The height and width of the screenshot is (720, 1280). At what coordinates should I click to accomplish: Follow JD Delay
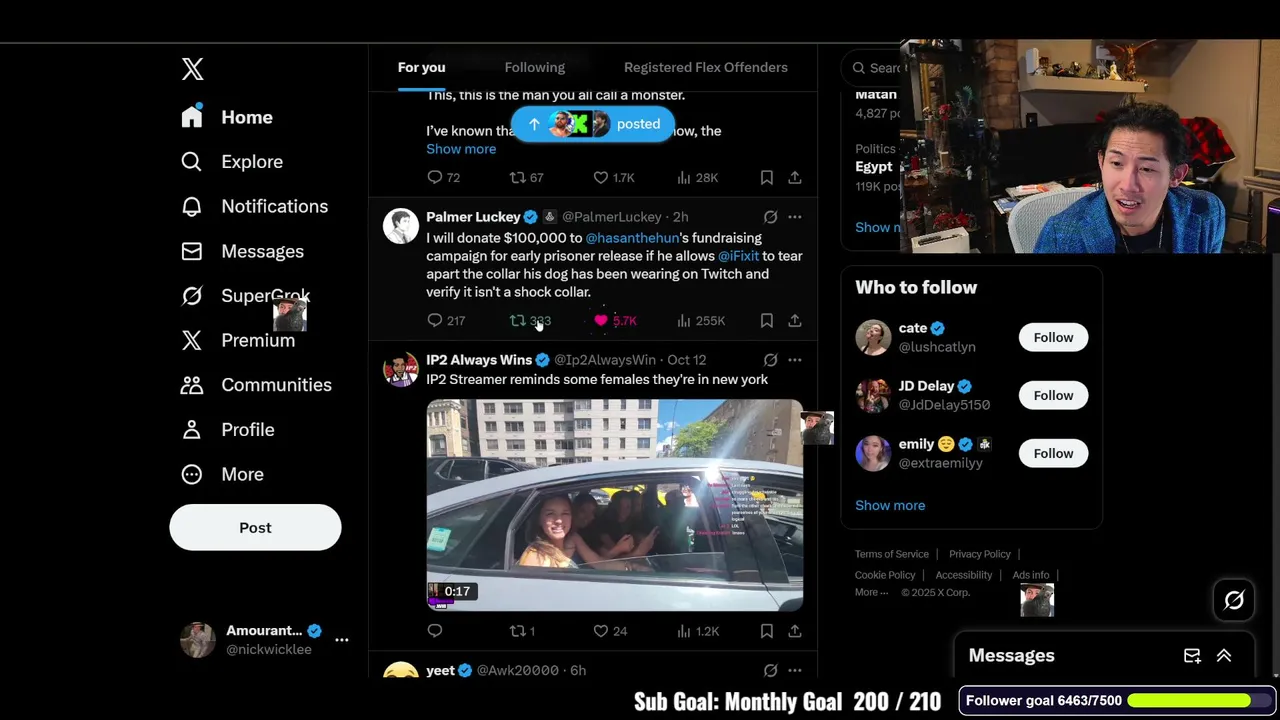click(x=1053, y=395)
